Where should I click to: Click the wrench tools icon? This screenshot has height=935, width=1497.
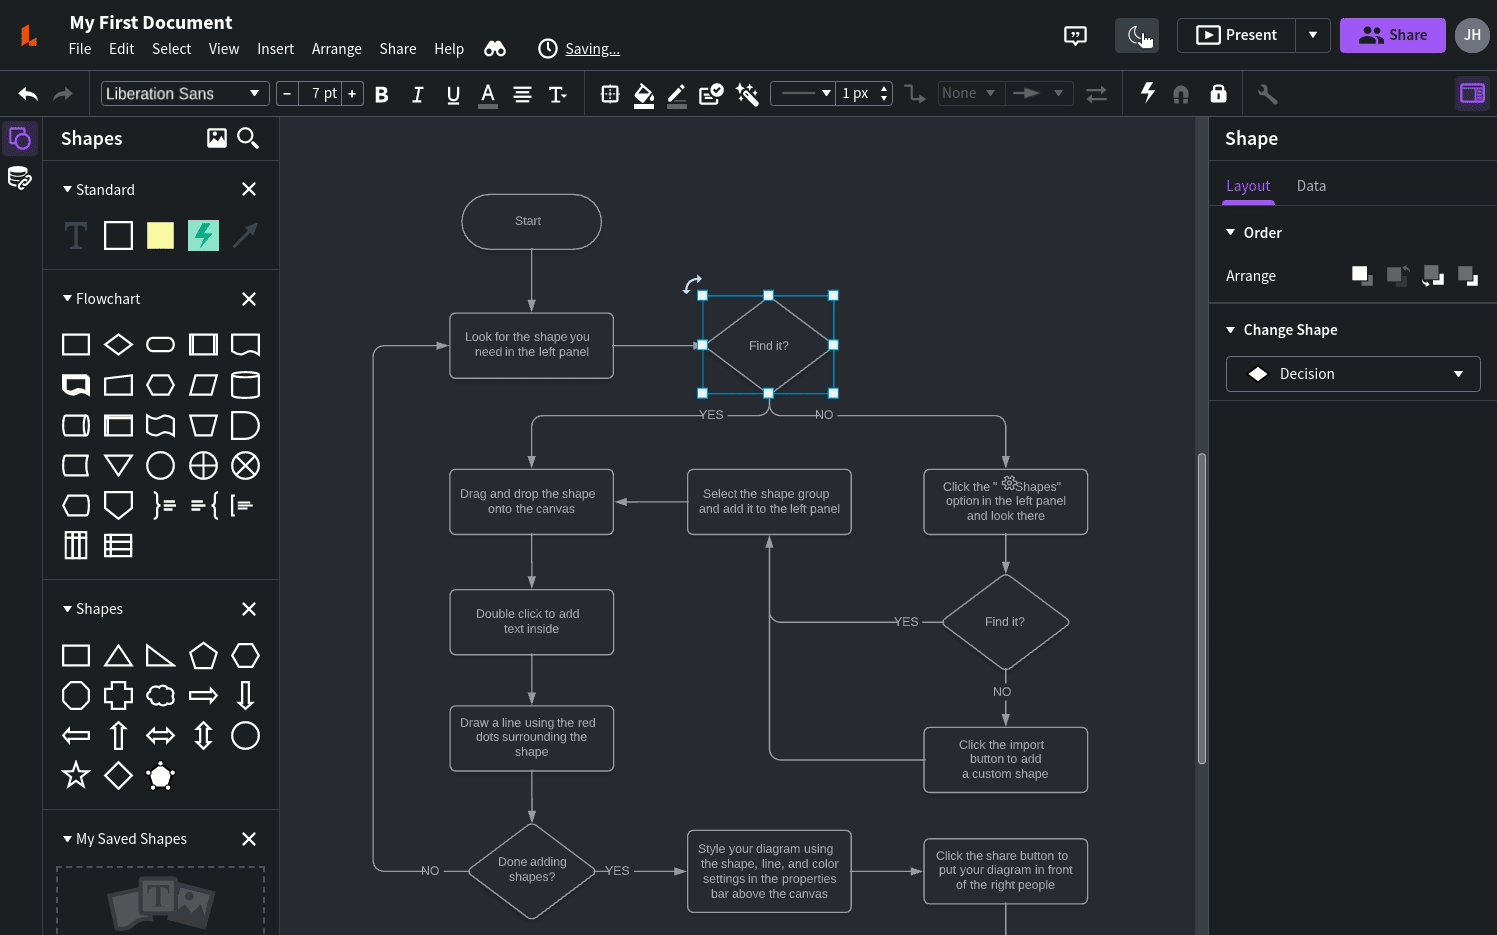point(1268,94)
